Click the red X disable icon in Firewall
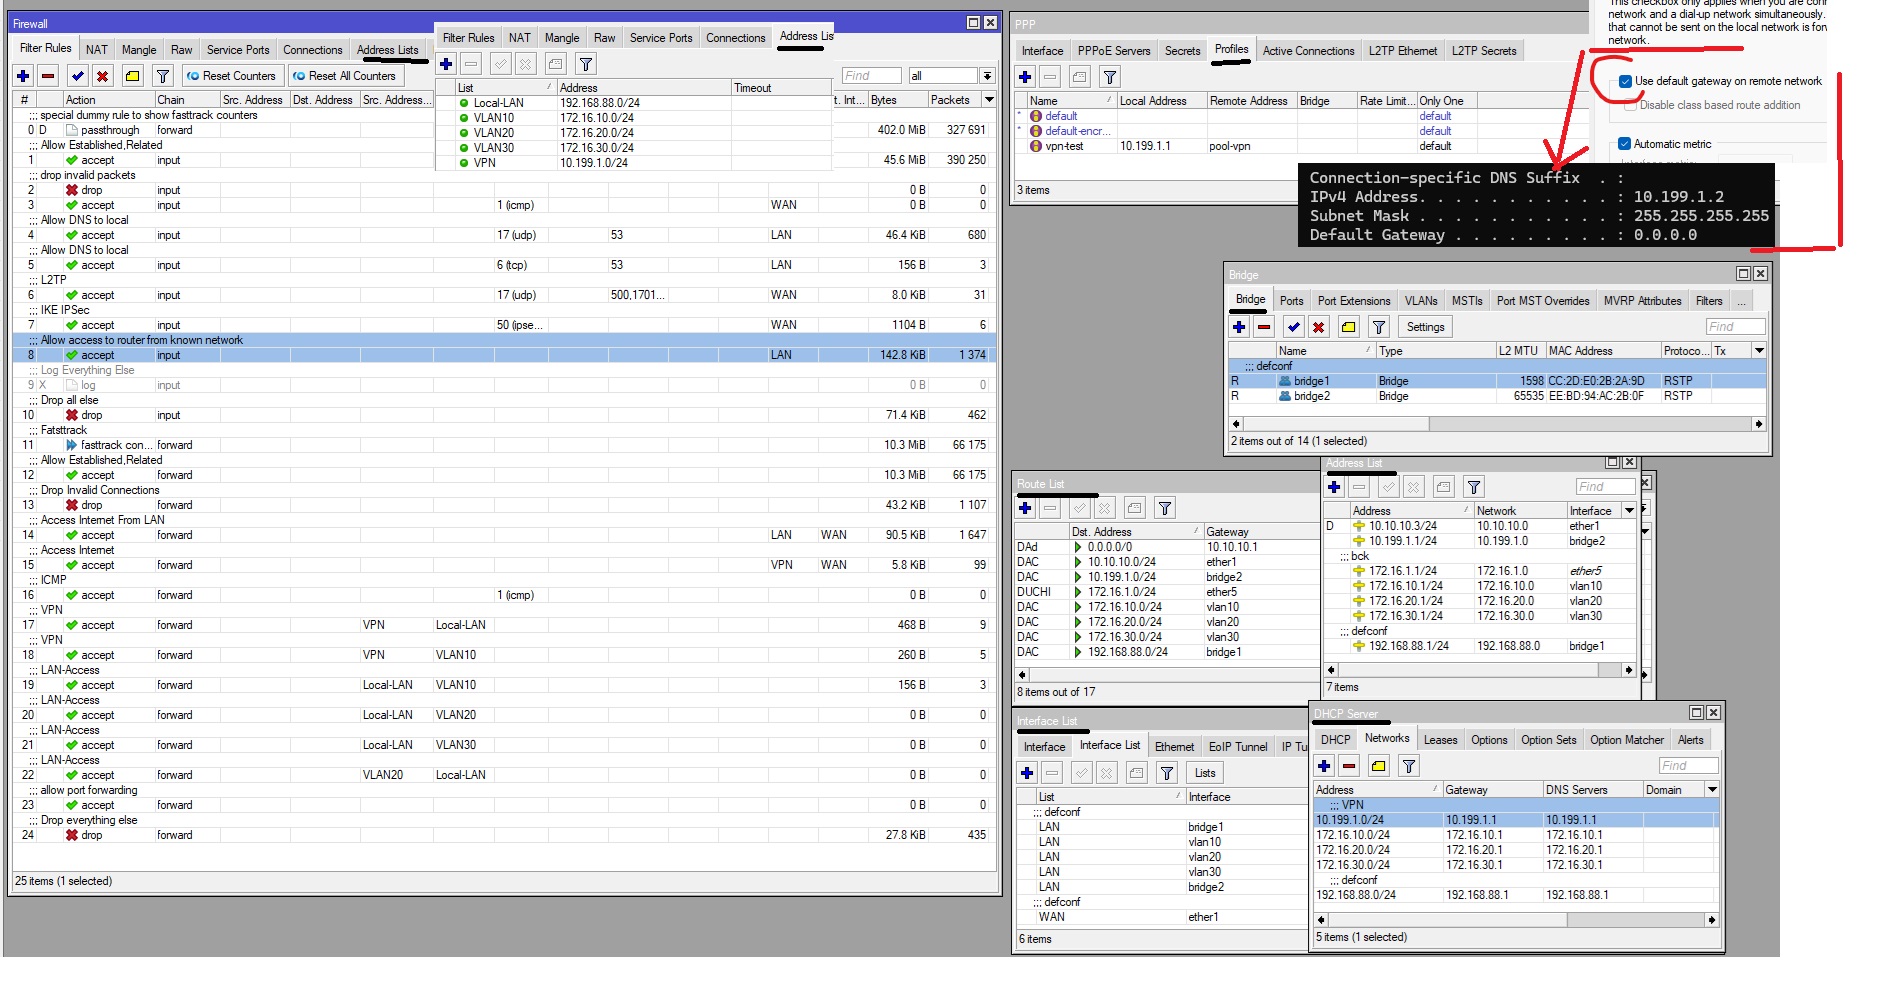Viewport: 1885px width, 991px height. [102, 76]
